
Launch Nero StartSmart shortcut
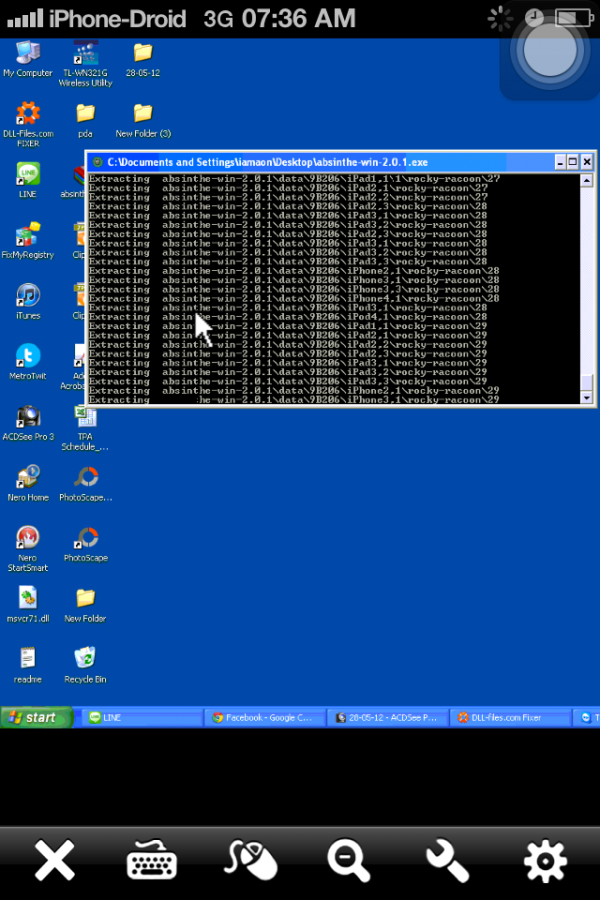coord(28,549)
